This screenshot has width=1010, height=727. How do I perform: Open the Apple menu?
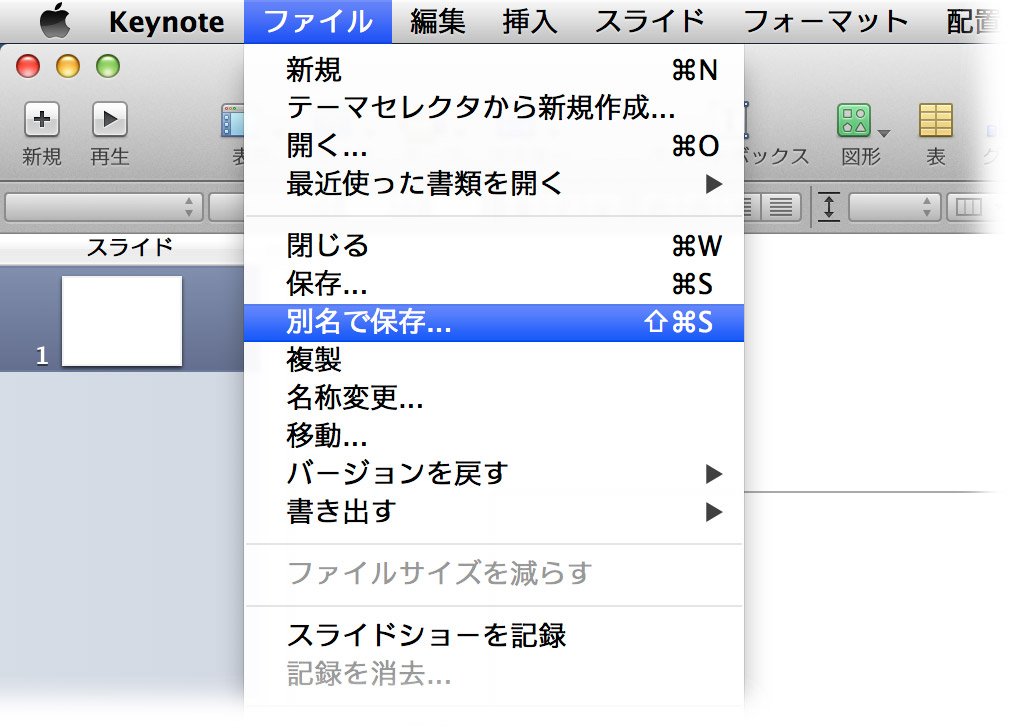55,21
